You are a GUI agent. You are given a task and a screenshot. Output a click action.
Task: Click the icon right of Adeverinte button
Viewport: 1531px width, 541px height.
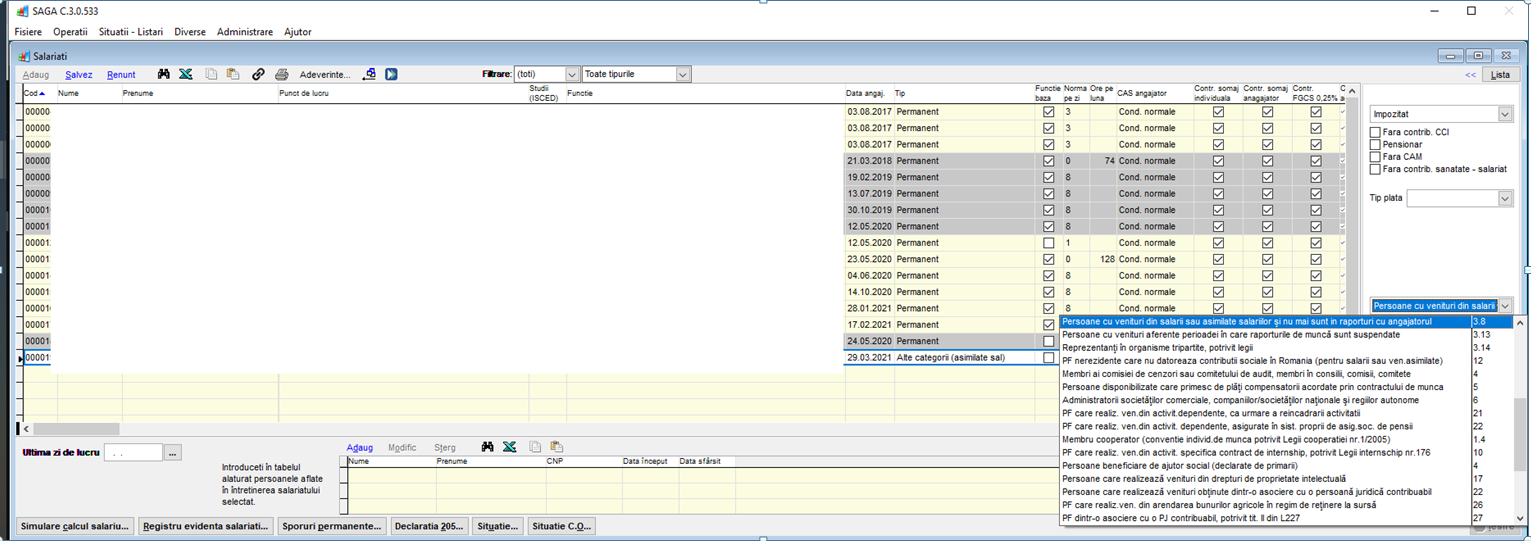click(369, 74)
